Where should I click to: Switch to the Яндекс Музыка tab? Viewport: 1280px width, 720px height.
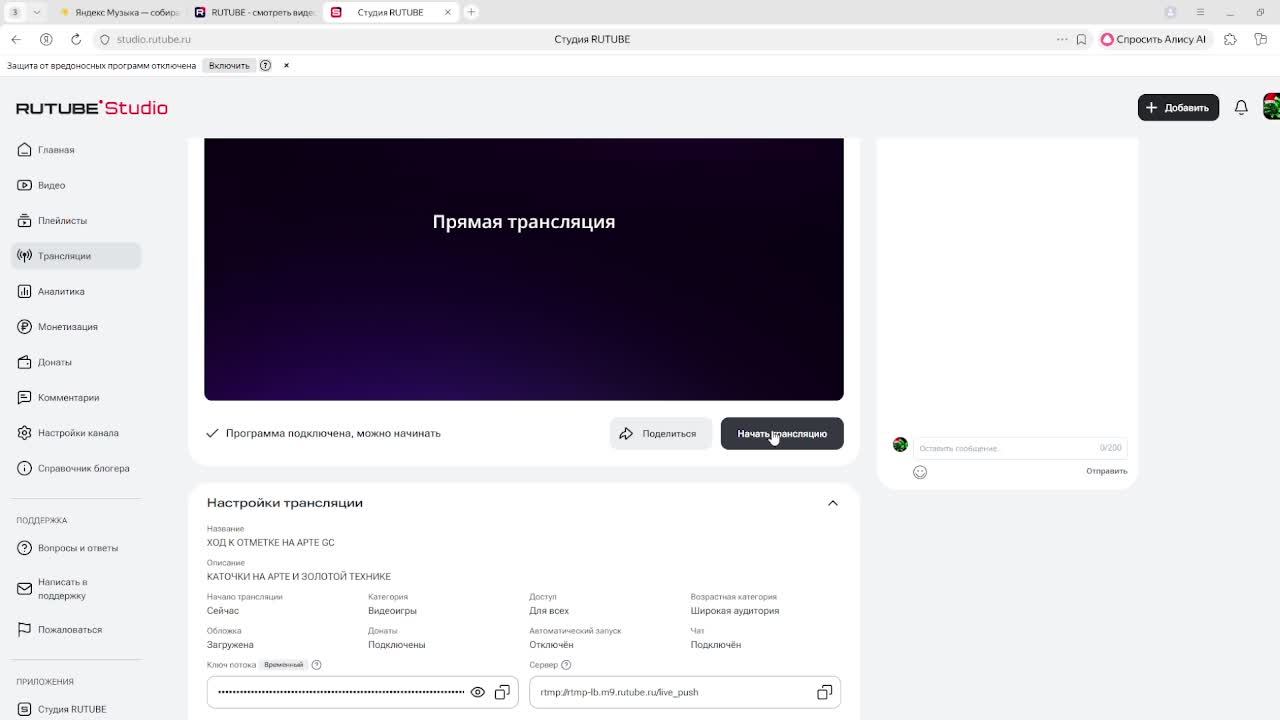[119, 12]
